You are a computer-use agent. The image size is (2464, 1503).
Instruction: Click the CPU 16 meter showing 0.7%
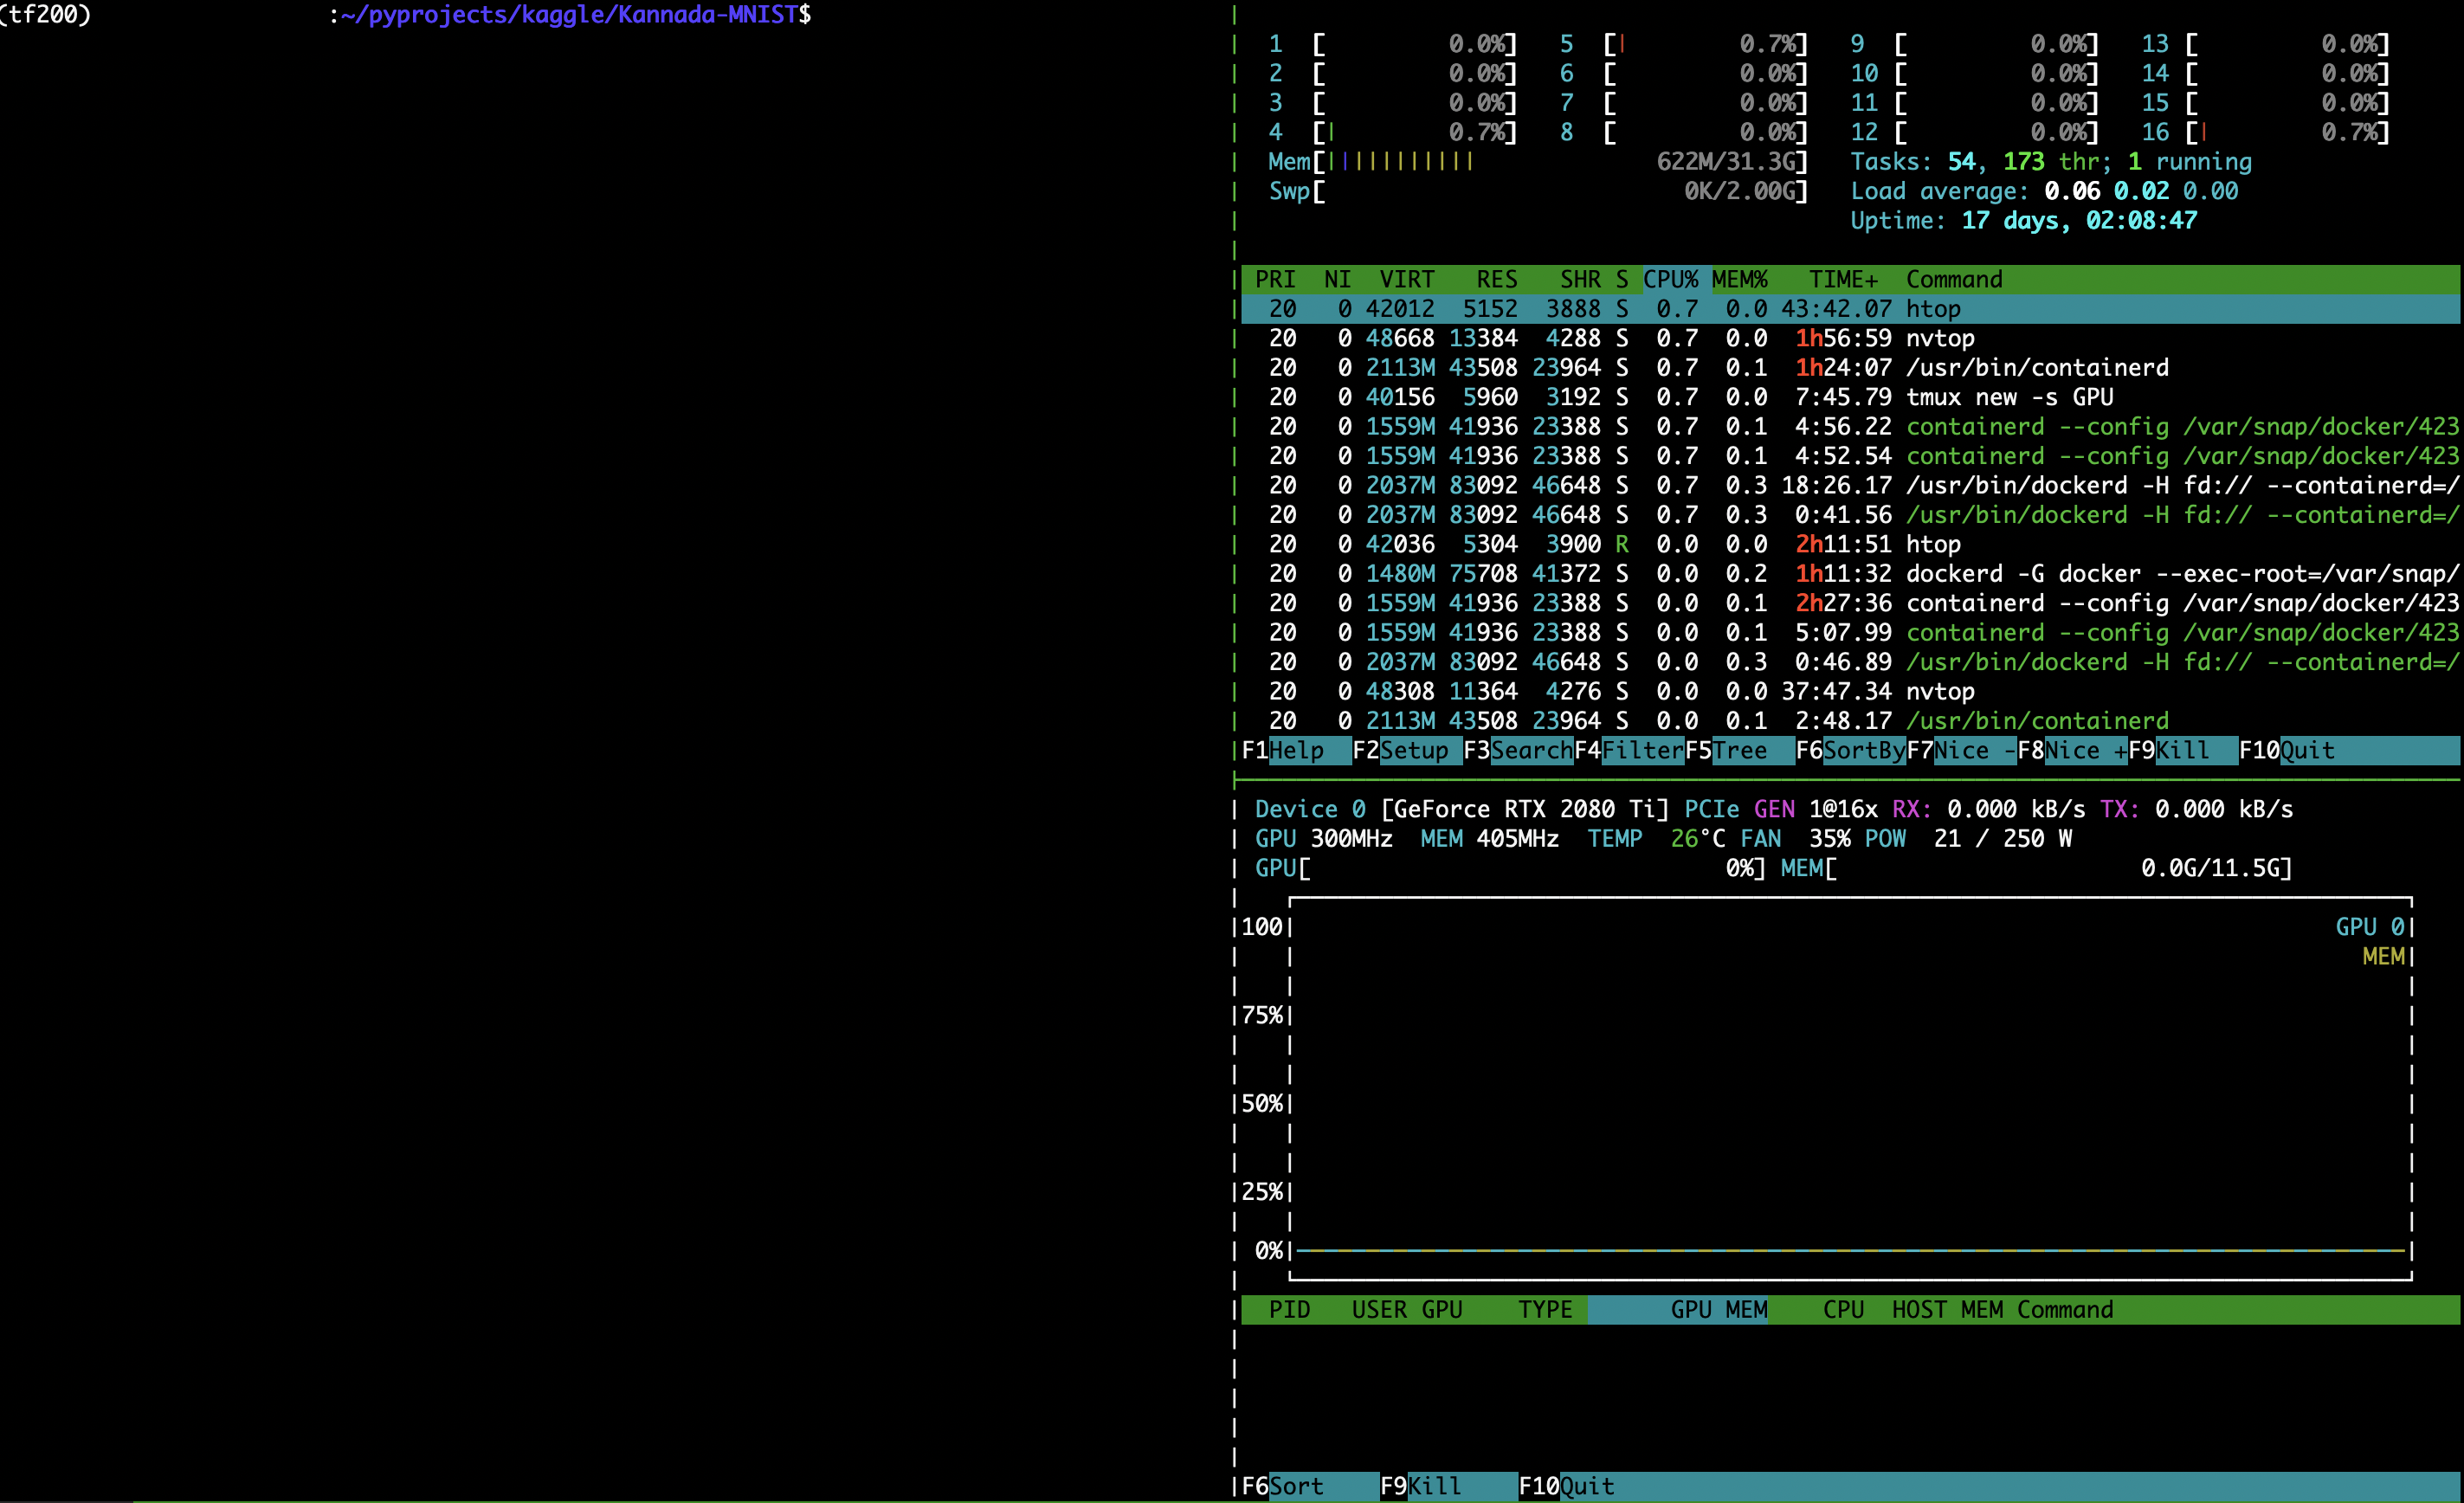point(2266,133)
